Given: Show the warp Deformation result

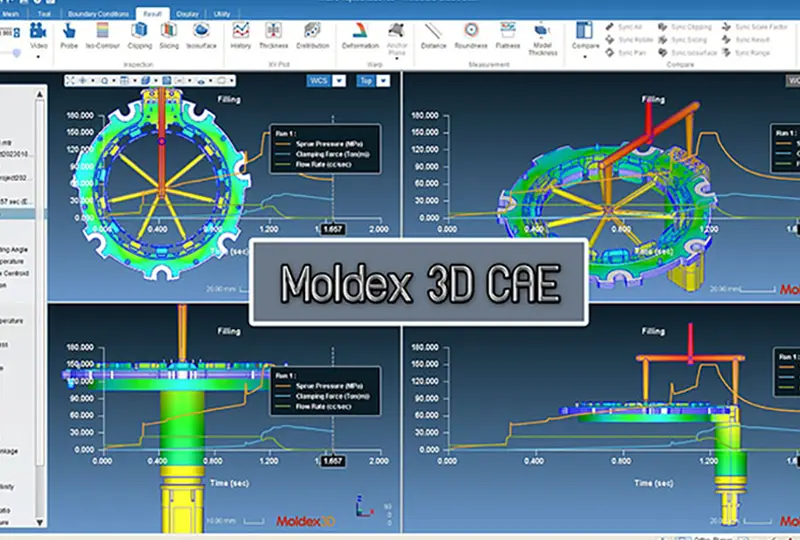Looking at the screenshot, I should pos(360,36).
